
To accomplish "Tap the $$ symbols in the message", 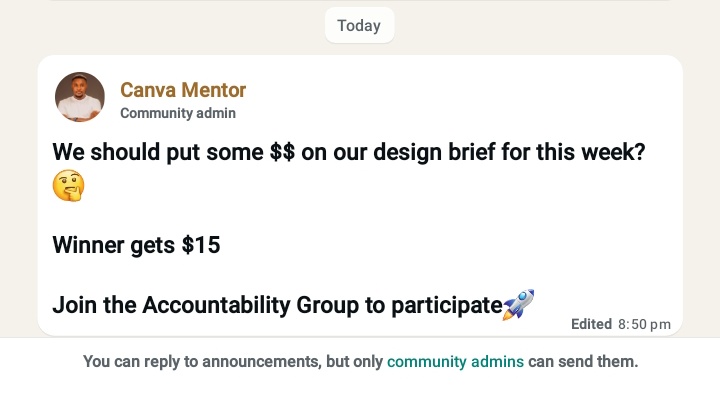I will (x=282, y=153).
